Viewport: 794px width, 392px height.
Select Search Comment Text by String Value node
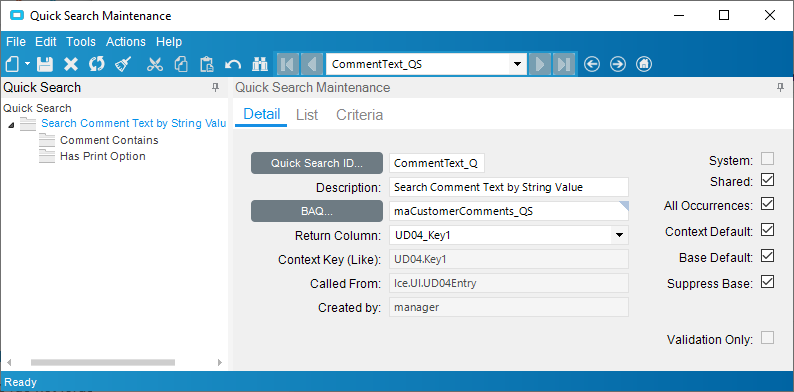coord(133,124)
